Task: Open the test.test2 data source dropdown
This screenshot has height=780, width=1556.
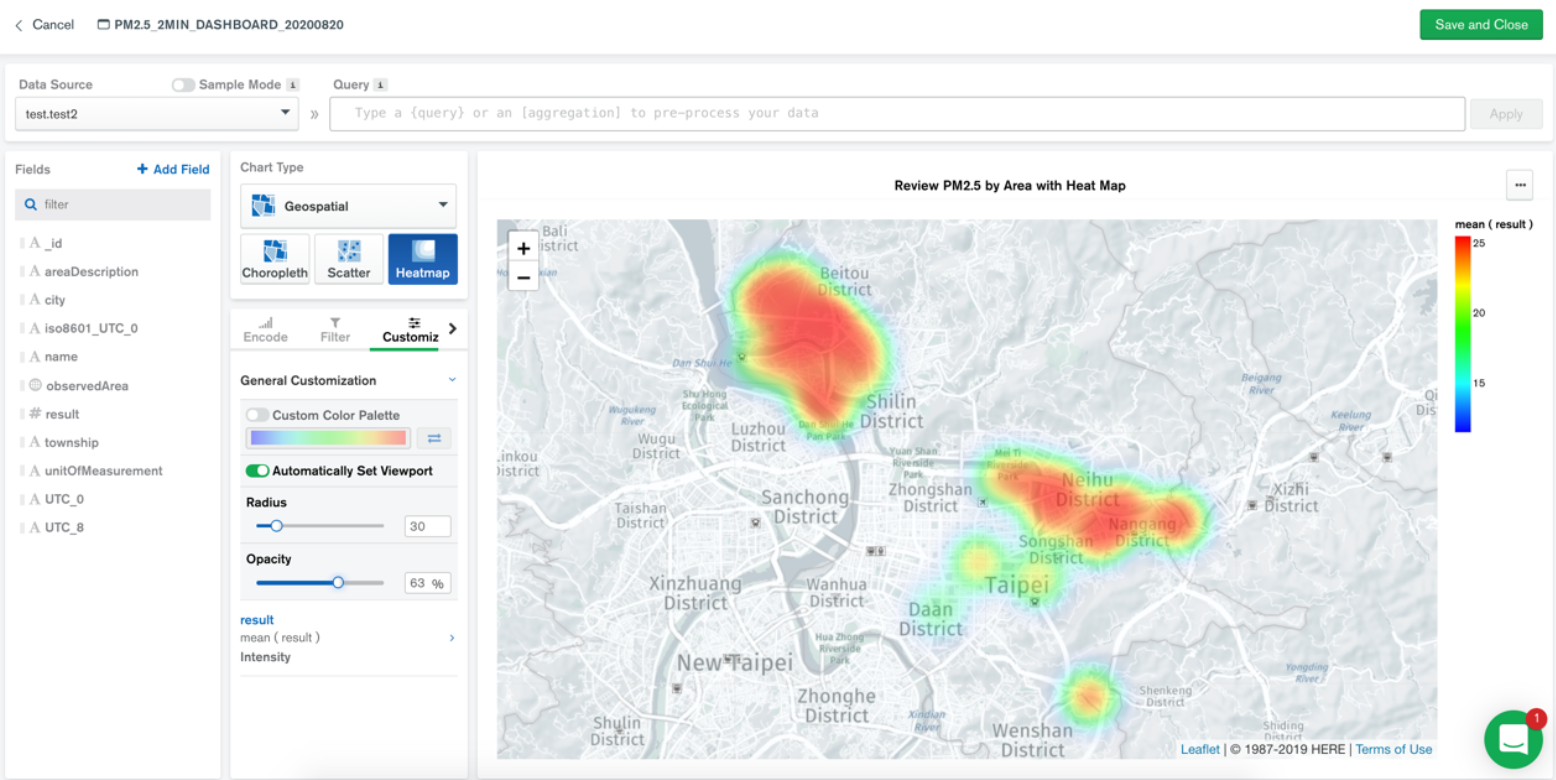Action: click(x=155, y=113)
